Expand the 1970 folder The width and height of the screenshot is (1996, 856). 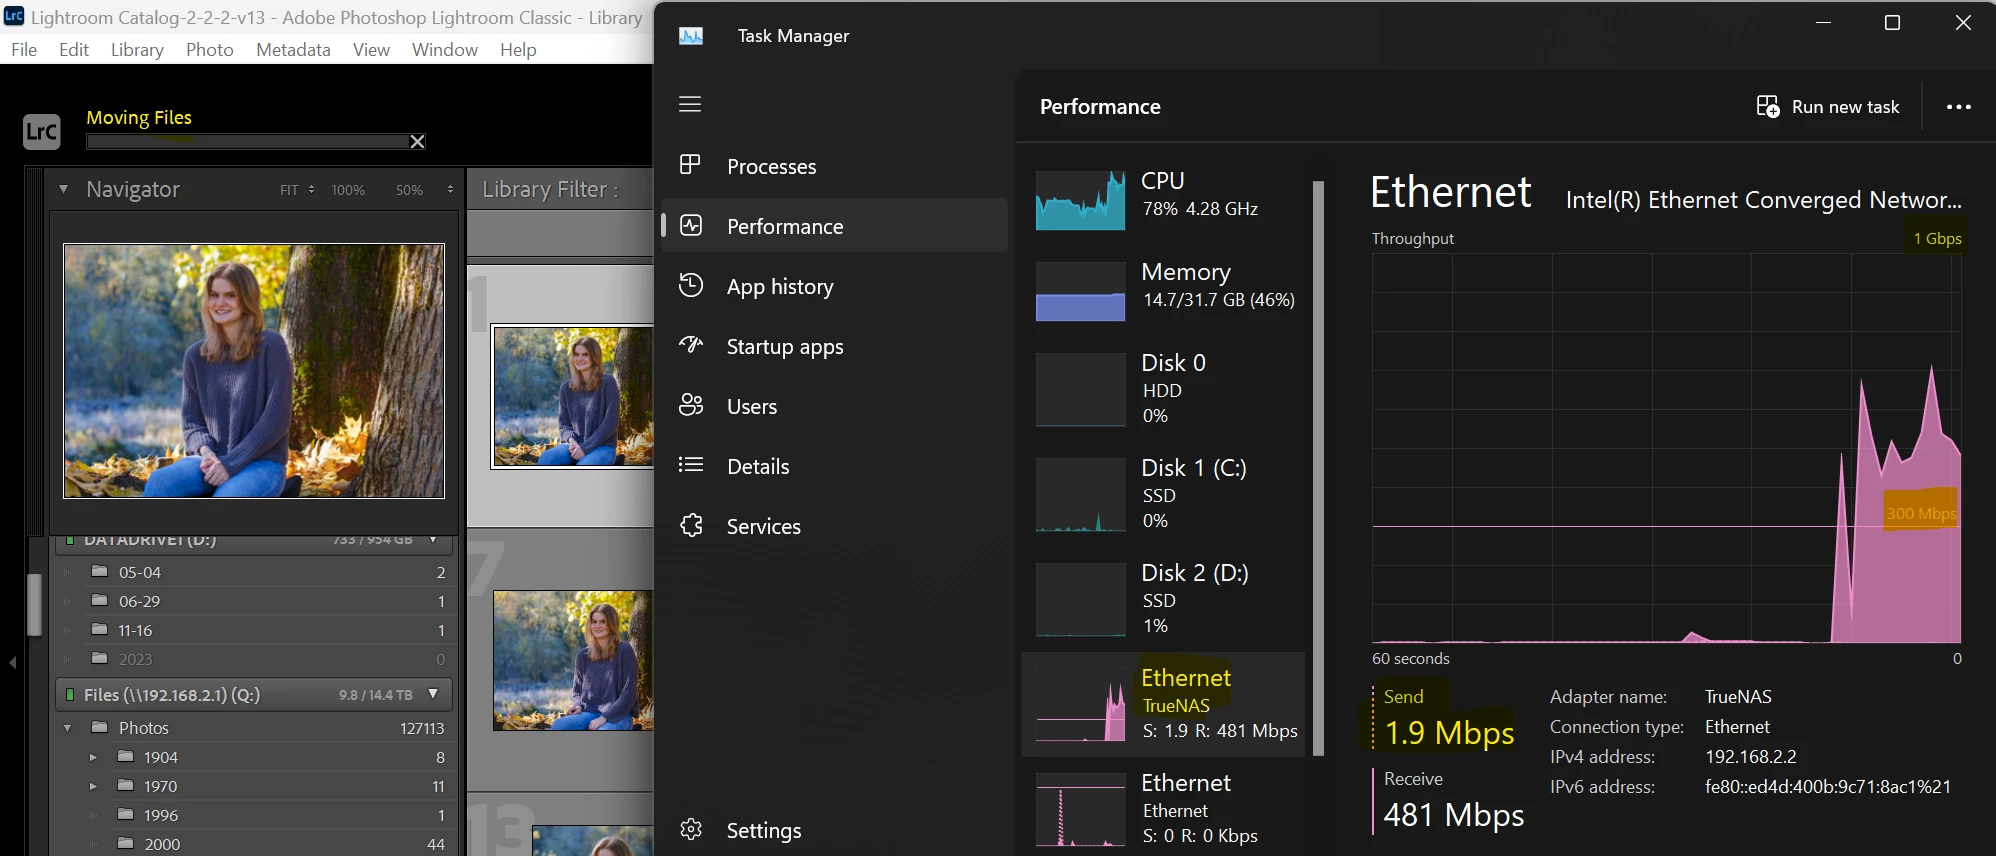click(93, 786)
